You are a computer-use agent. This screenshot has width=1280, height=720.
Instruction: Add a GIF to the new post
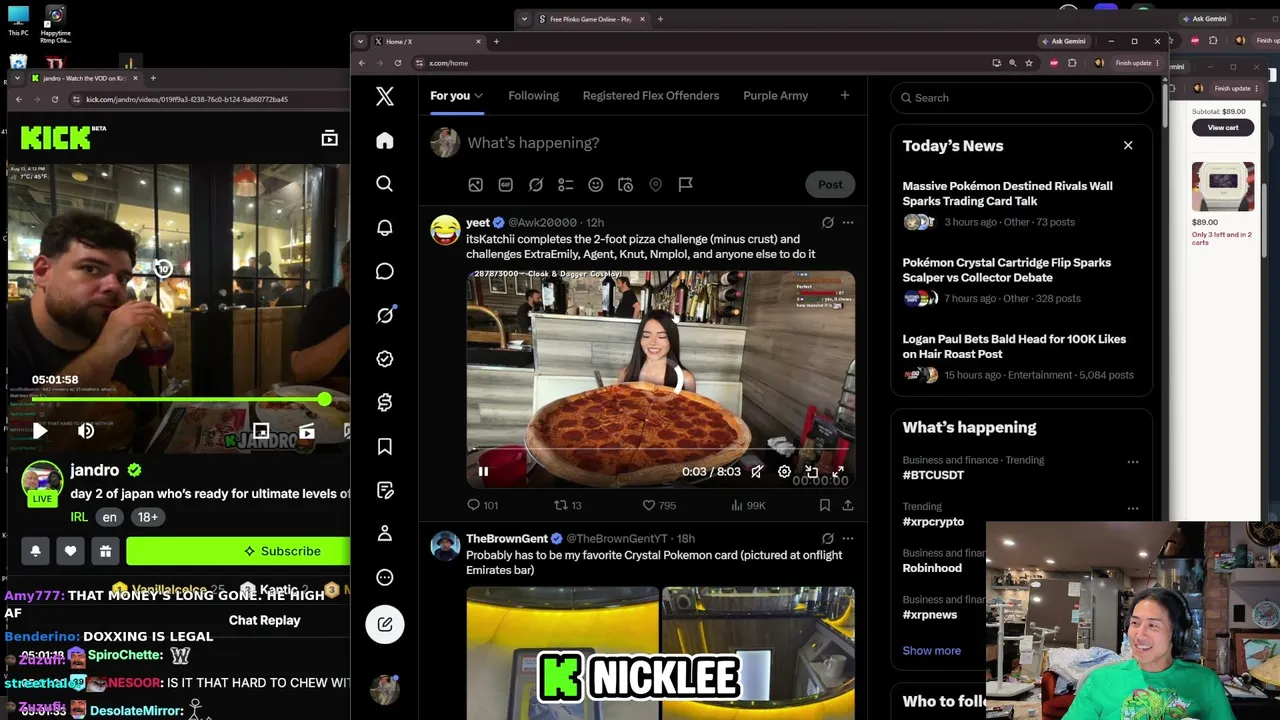[506, 184]
